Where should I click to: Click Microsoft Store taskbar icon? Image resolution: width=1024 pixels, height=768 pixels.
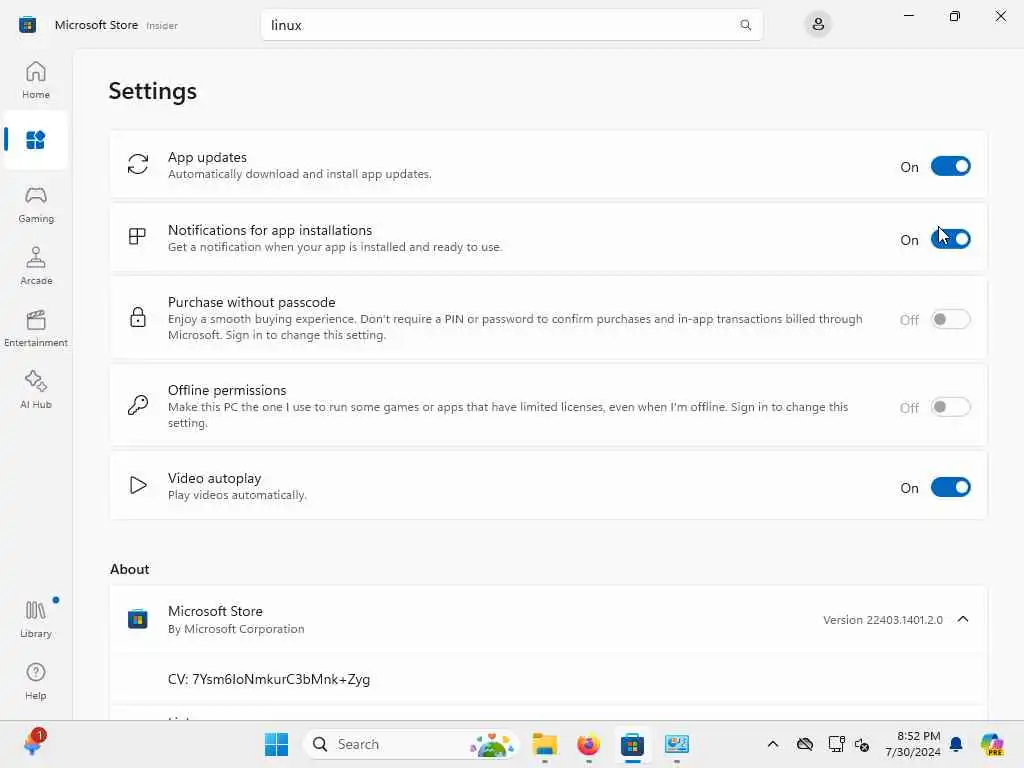632,744
